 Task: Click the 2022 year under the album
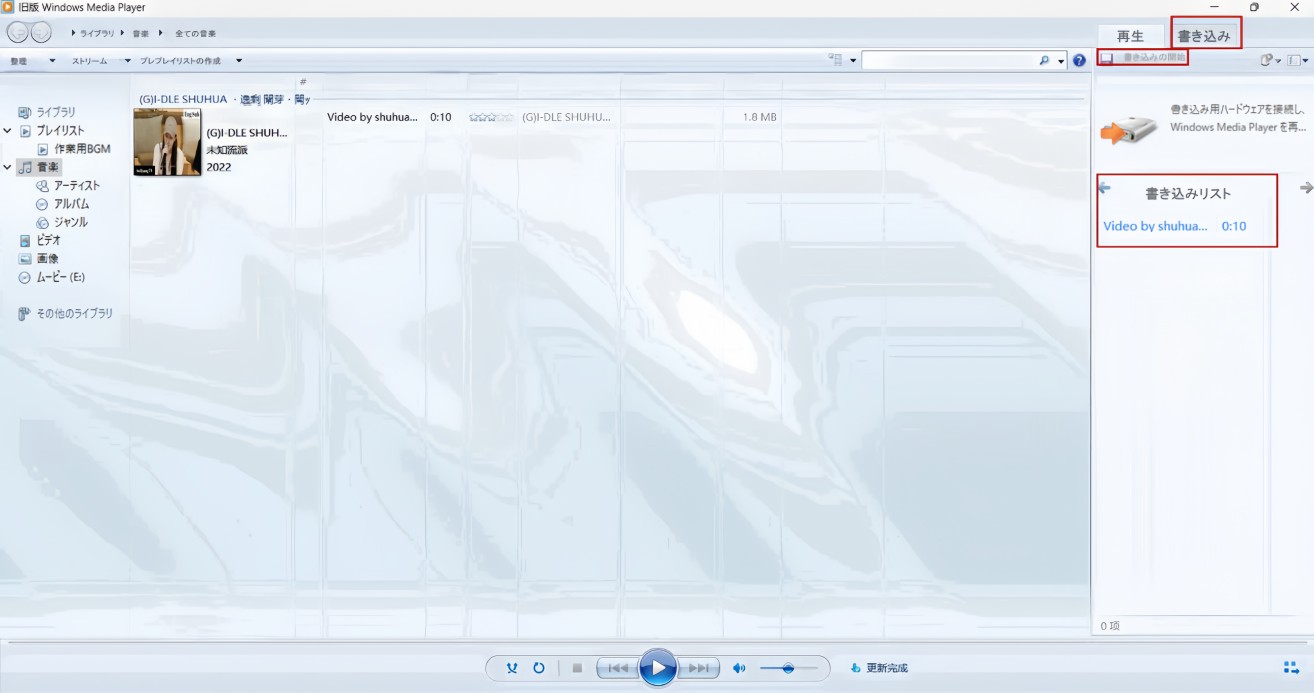(219, 167)
